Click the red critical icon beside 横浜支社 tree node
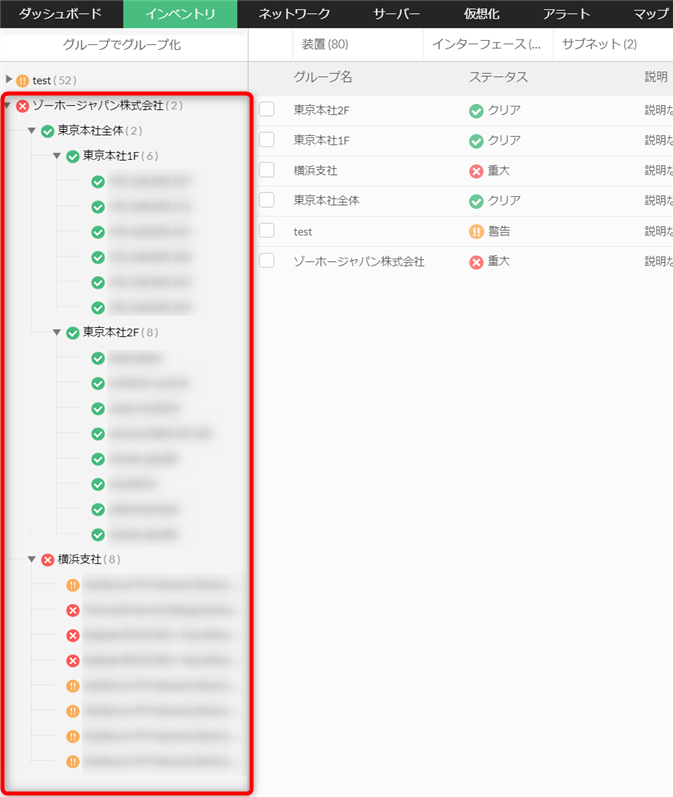The image size is (673, 797). pos(48,560)
